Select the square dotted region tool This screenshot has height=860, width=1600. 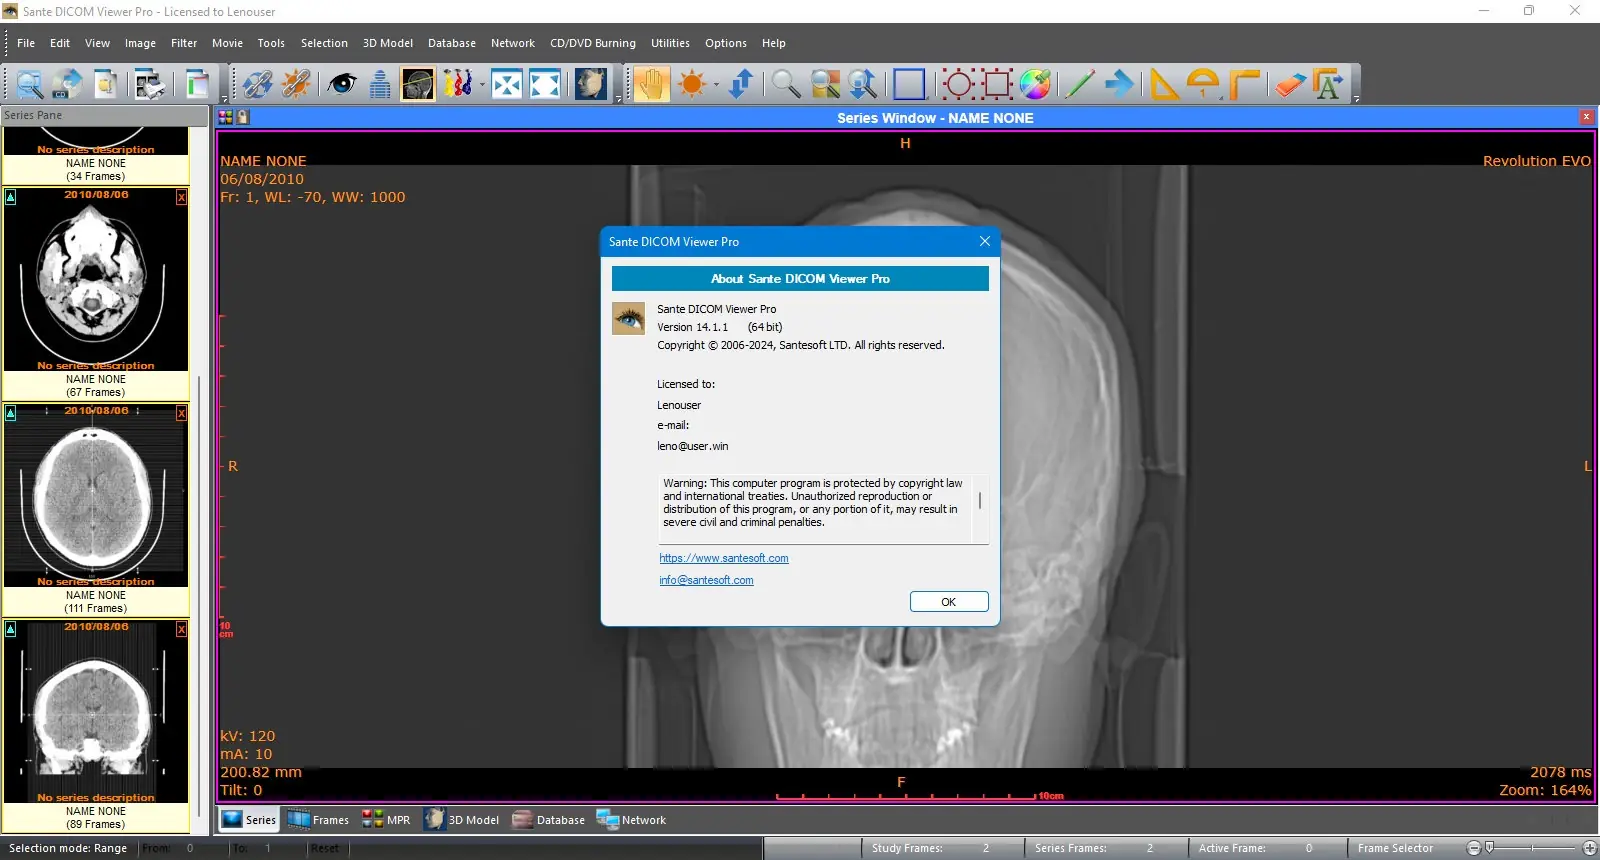997,84
